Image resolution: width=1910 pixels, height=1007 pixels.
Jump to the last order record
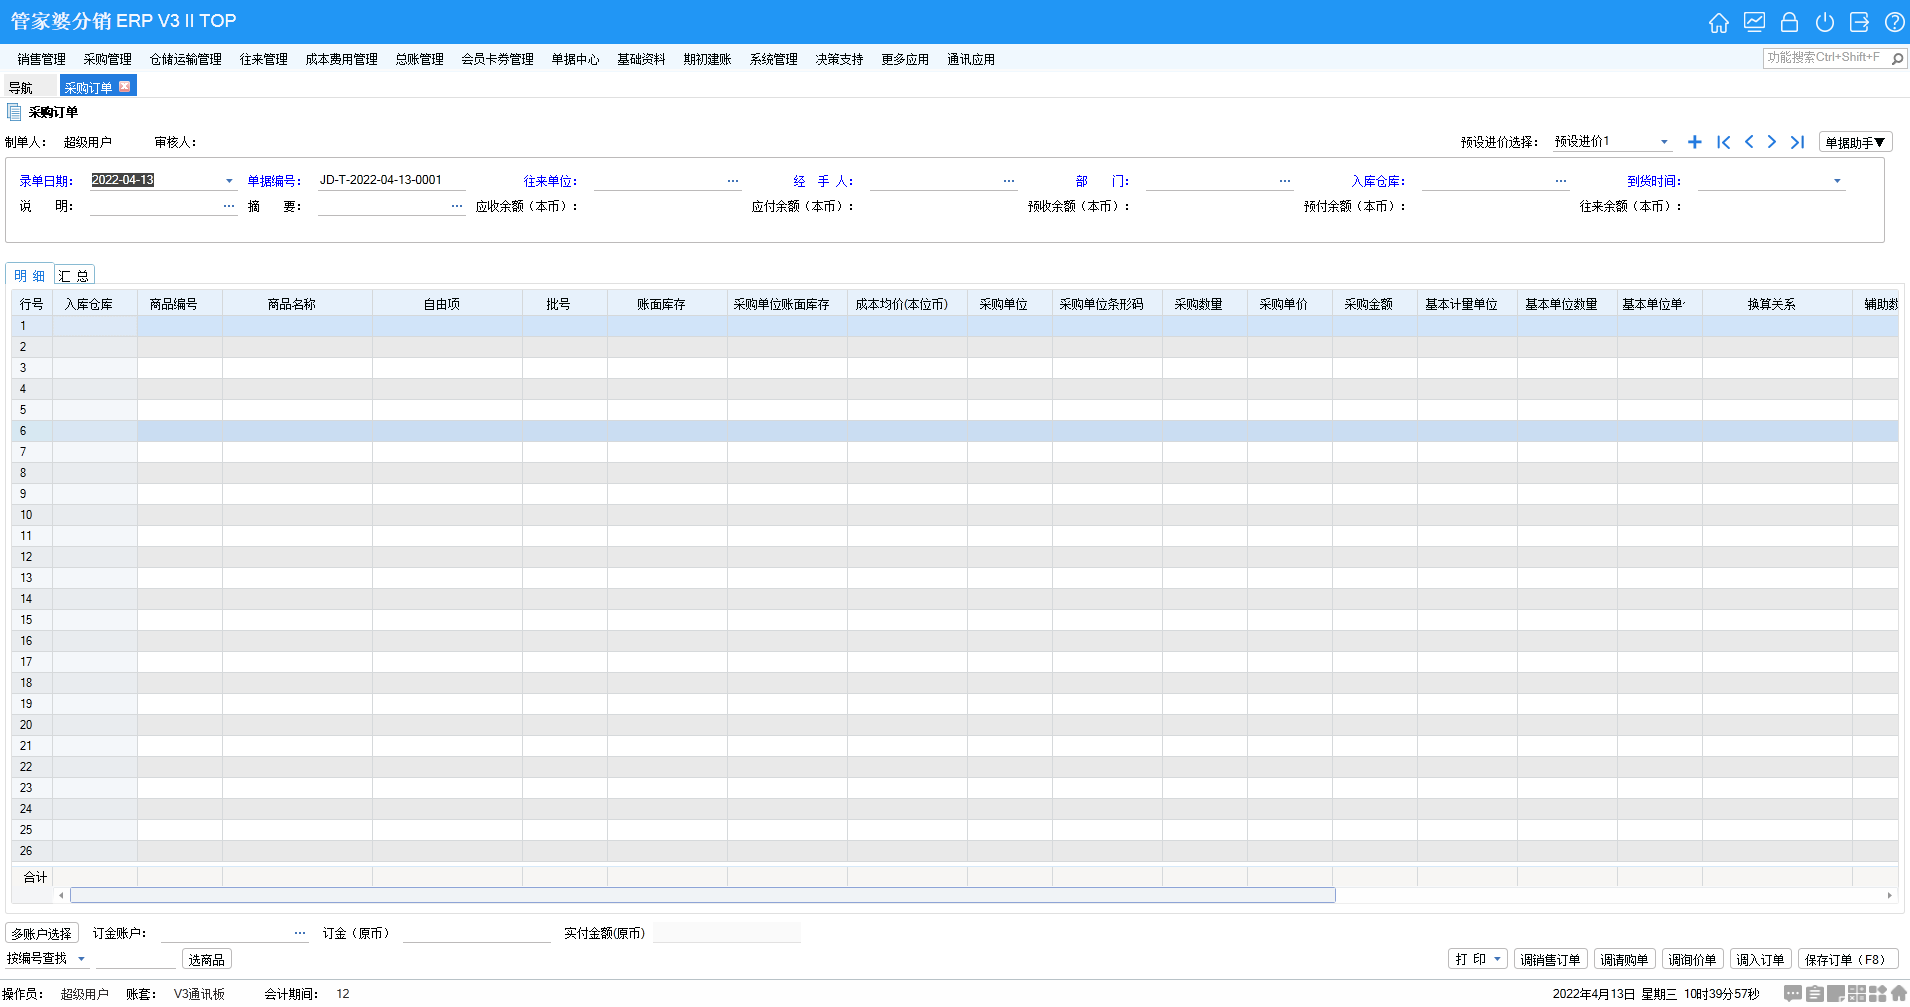[x=1797, y=142]
